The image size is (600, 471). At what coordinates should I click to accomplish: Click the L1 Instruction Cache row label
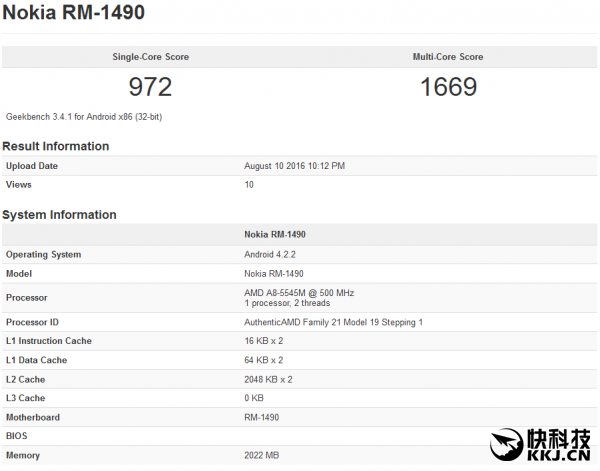point(49,341)
